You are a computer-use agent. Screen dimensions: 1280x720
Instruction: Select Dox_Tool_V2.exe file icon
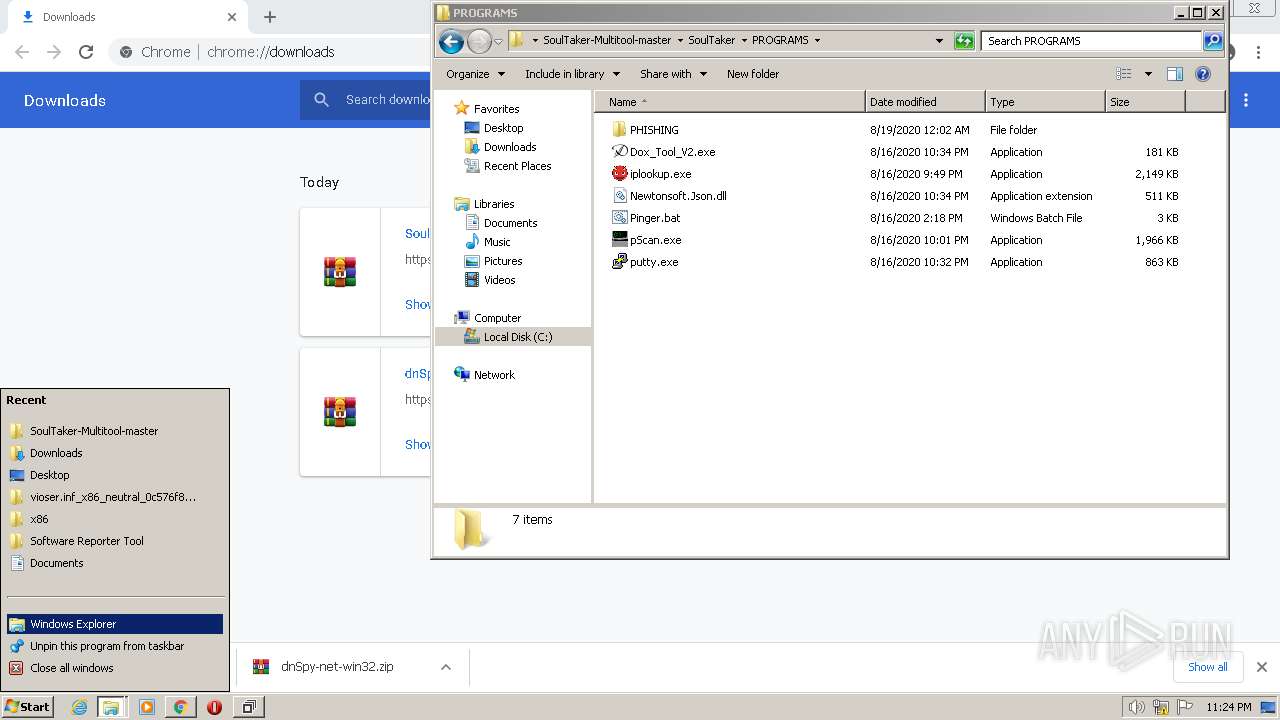pyautogui.click(x=619, y=152)
